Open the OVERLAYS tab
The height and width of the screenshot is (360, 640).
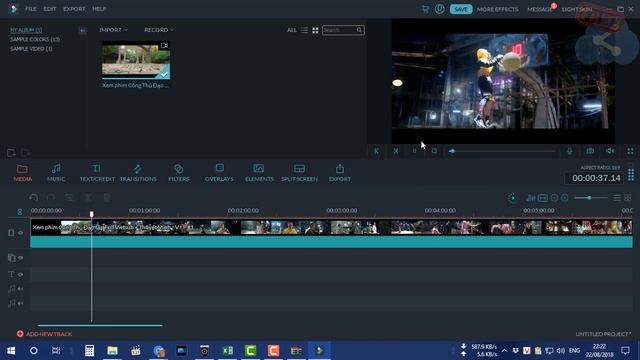[x=219, y=173]
